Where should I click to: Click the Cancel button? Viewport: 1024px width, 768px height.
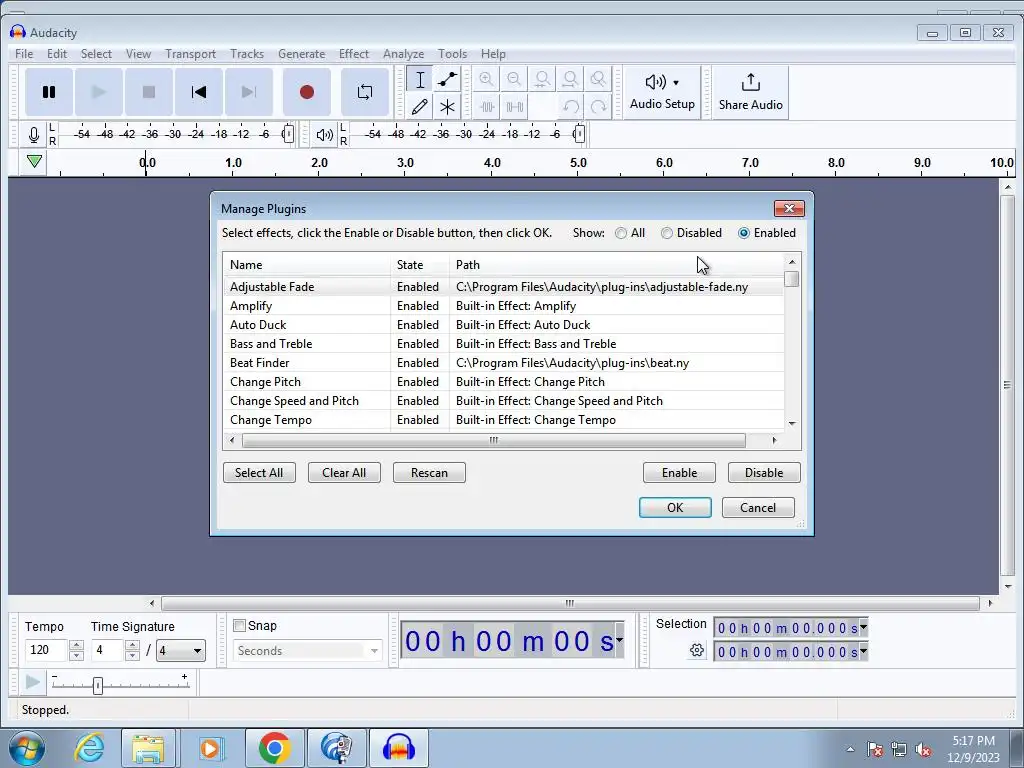click(x=758, y=507)
